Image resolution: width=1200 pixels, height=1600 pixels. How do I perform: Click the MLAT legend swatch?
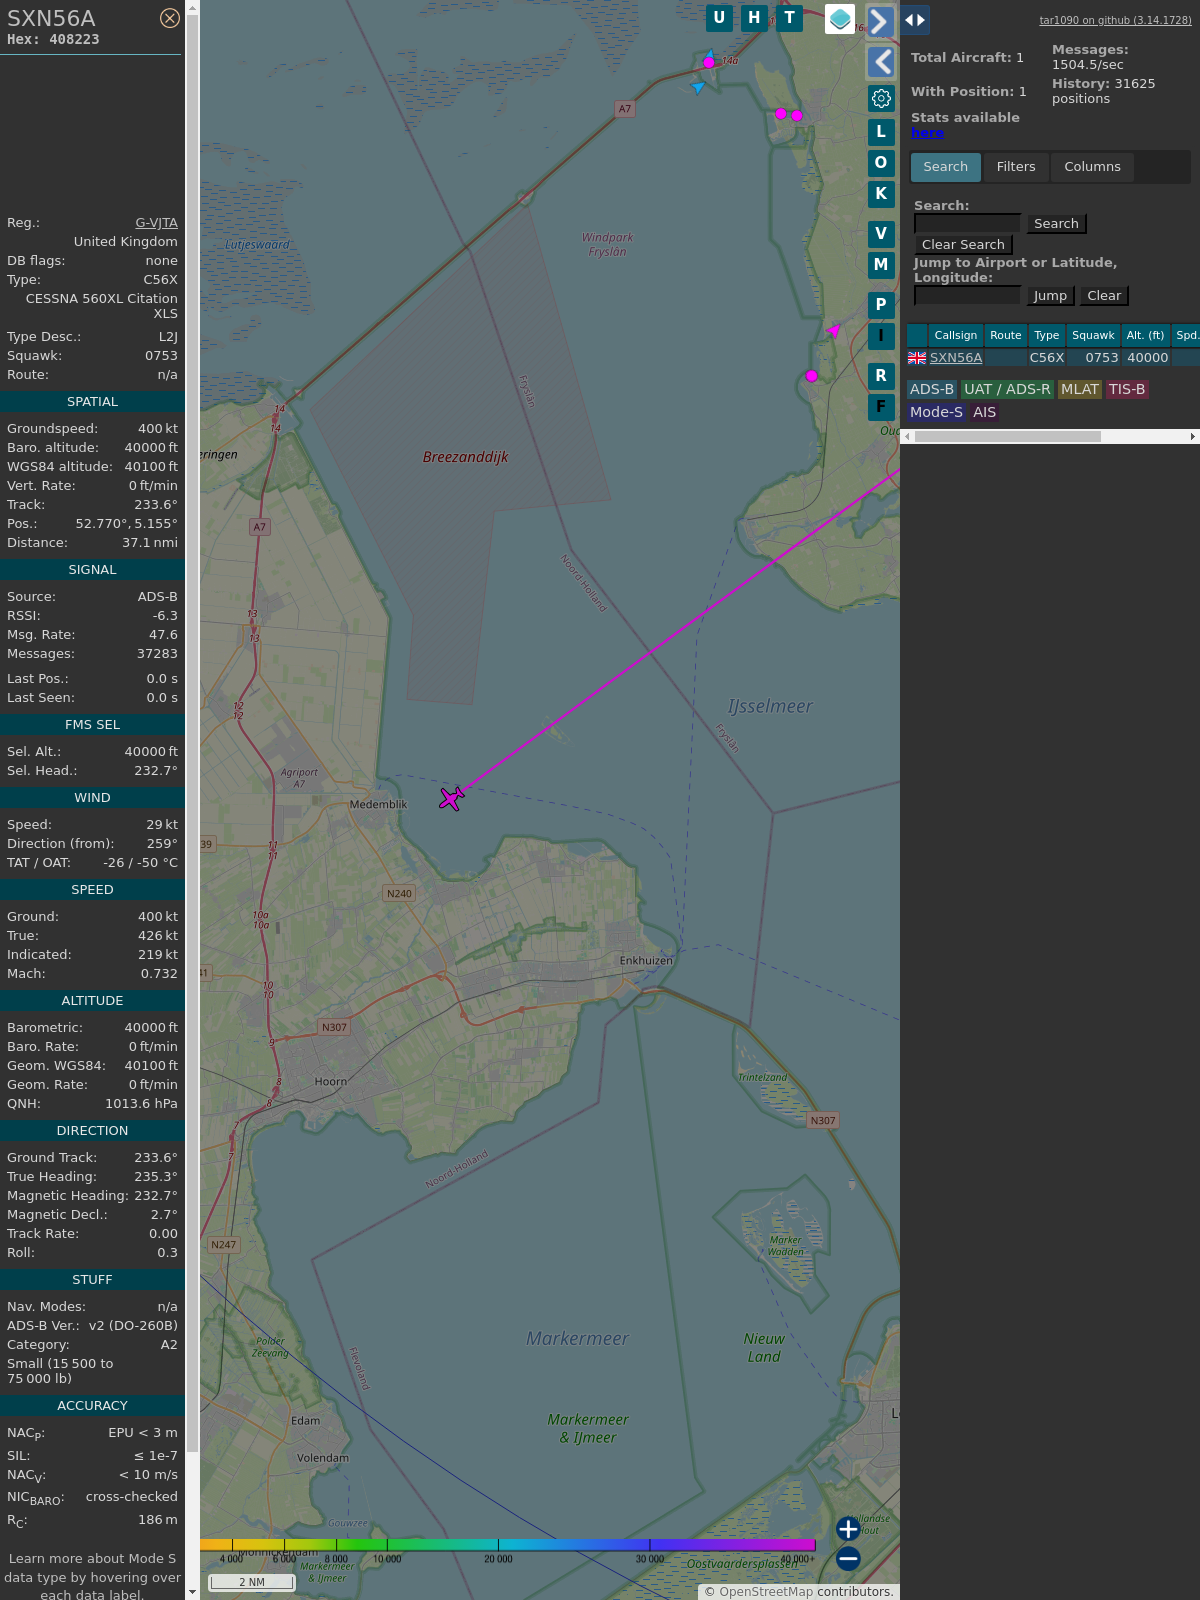point(1080,390)
